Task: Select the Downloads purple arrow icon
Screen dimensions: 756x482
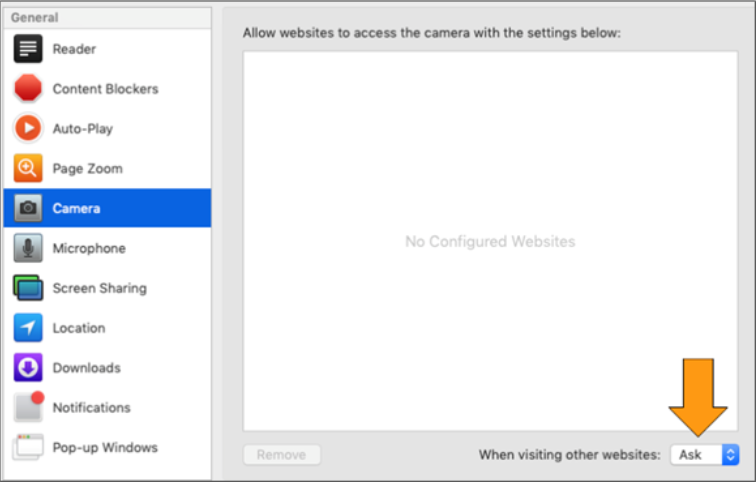Action: pyautogui.click(x=28, y=367)
